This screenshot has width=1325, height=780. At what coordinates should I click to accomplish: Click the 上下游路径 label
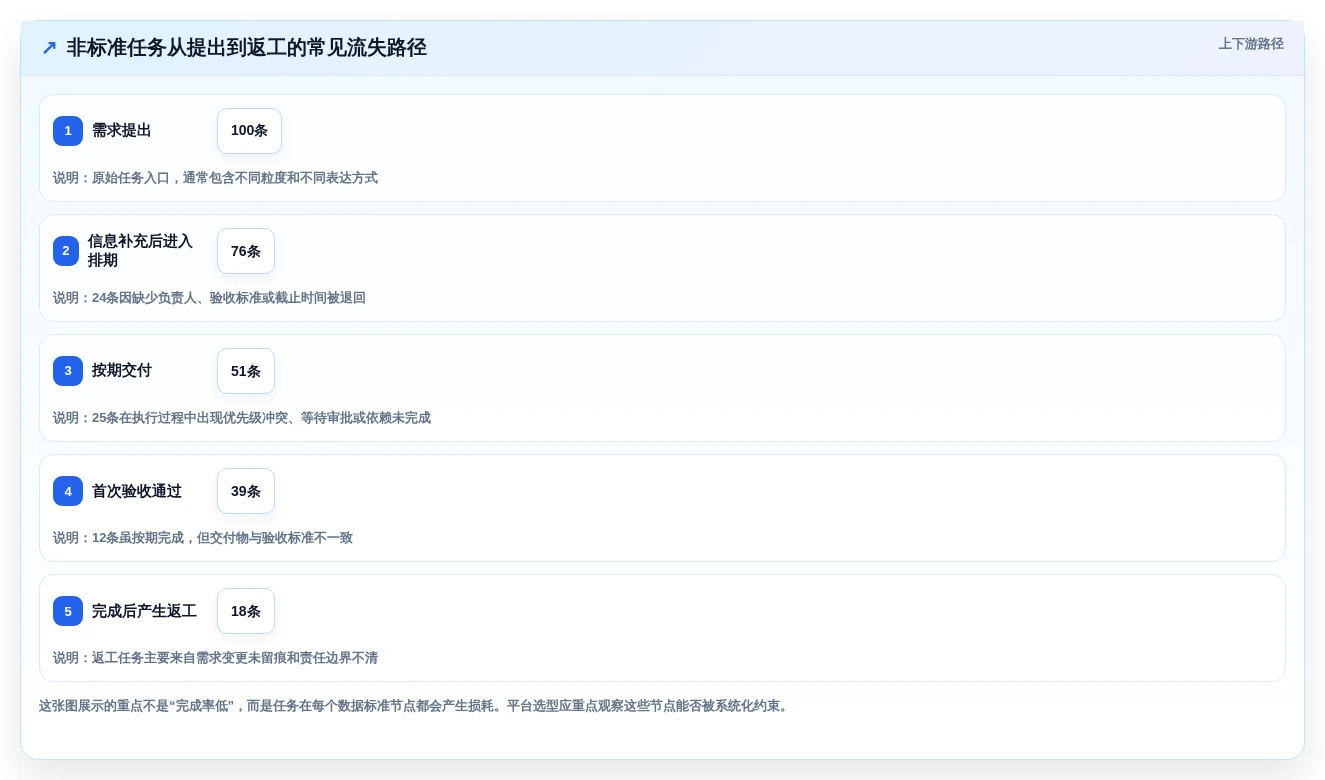(1251, 44)
